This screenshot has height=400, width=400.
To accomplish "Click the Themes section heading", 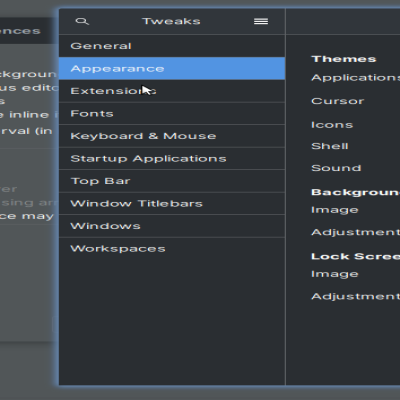I will (344, 59).
